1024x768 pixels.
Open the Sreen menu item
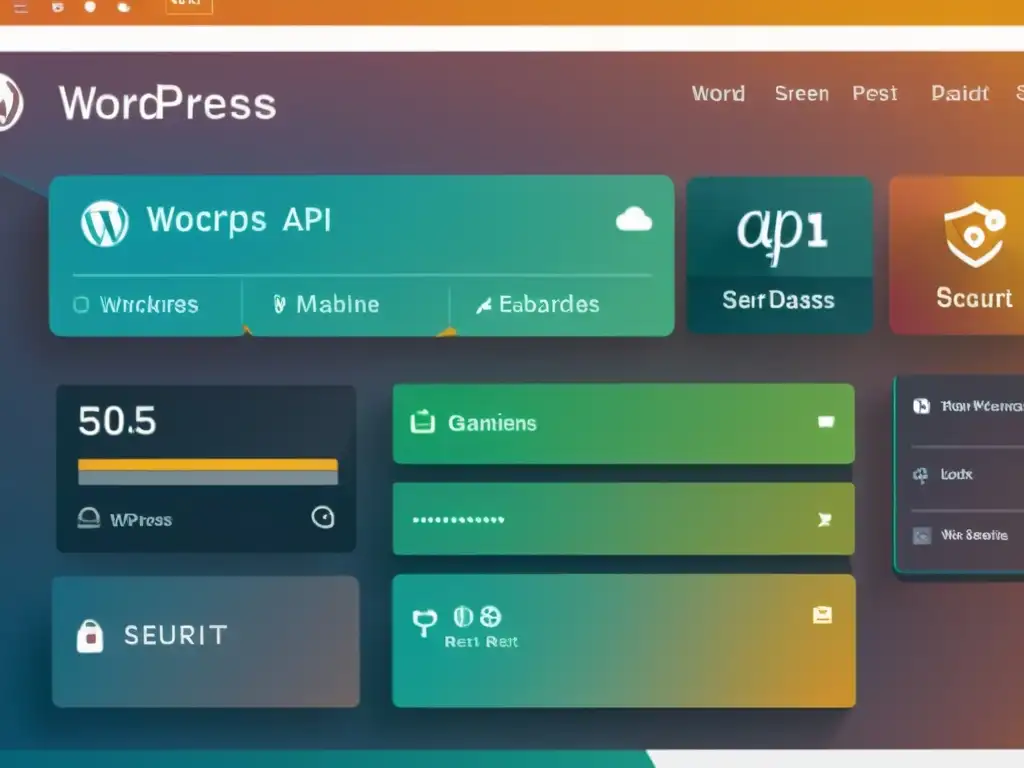(802, 93)
